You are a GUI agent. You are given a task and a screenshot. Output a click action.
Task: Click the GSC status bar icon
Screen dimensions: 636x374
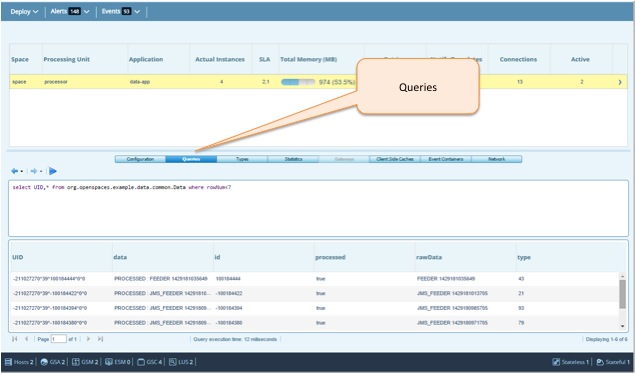[x=141, y=362]
